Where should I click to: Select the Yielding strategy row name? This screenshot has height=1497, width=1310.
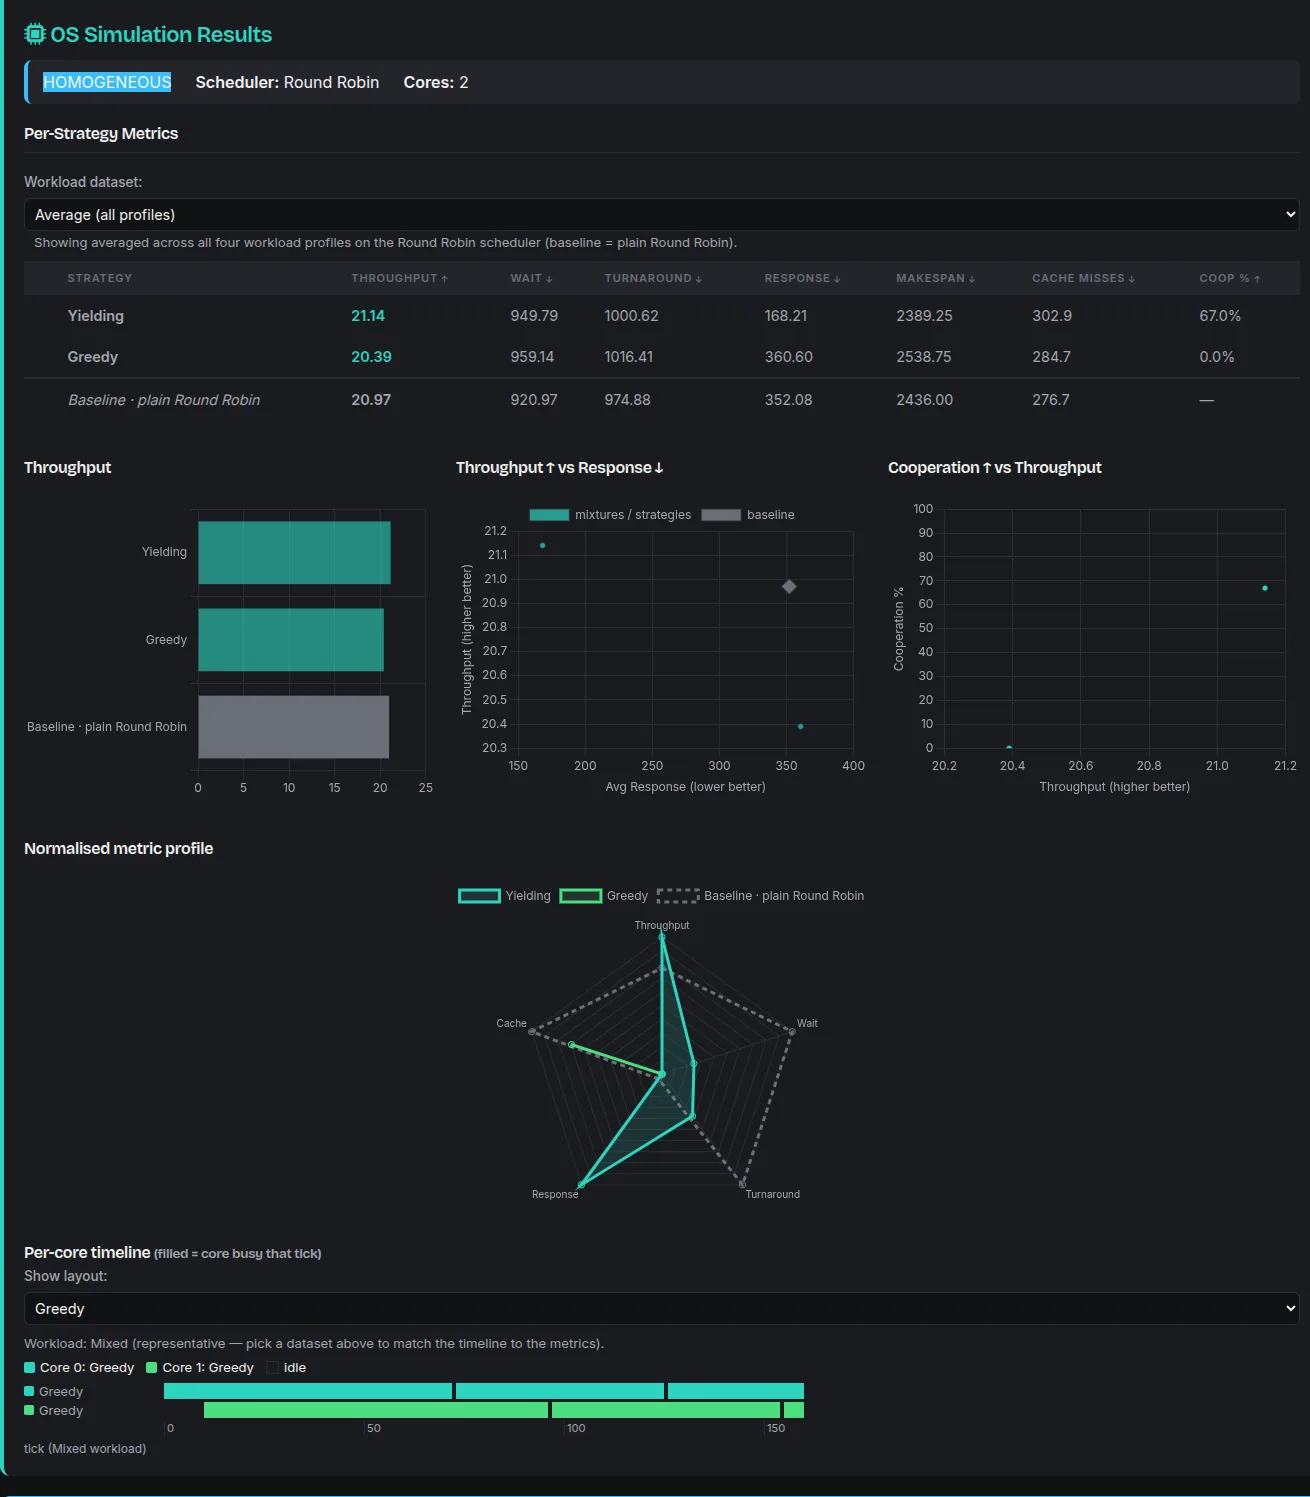point(96,316)
